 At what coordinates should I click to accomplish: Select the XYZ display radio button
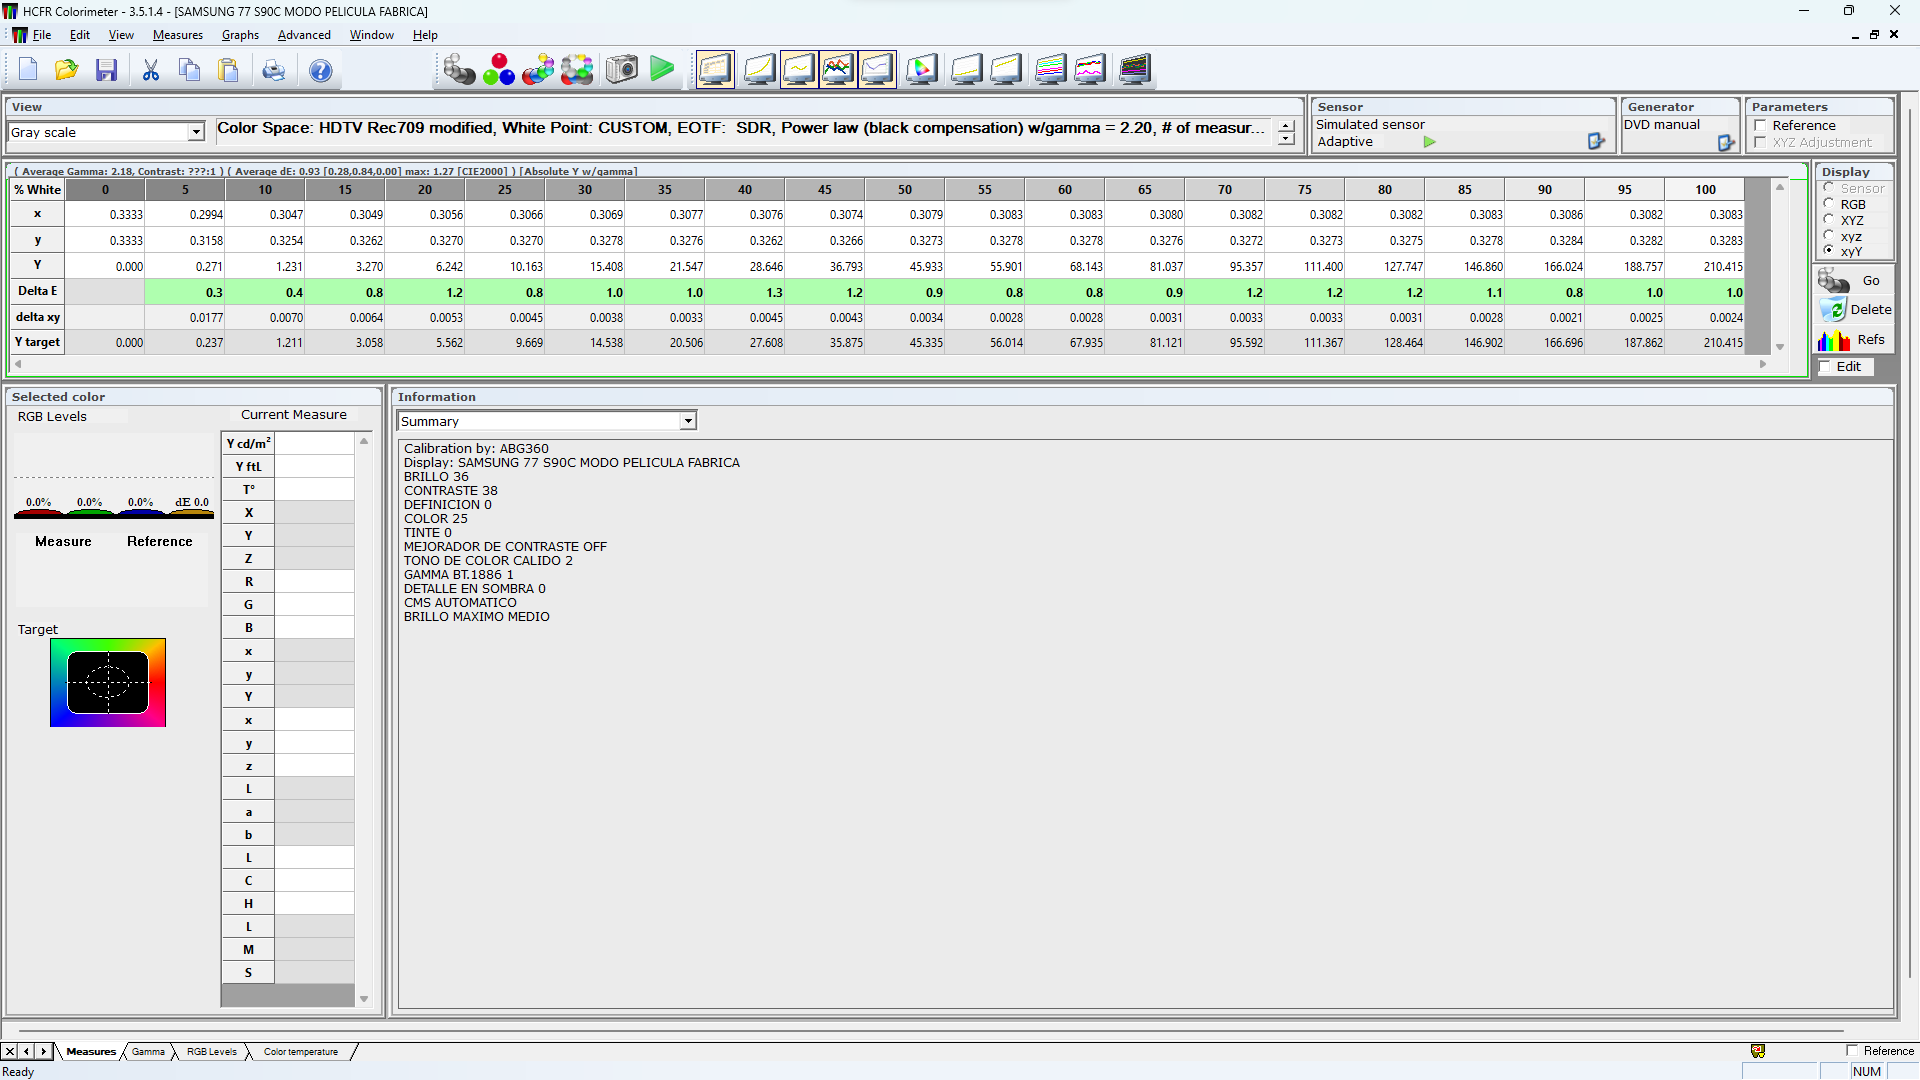[x=1829, y=220]
